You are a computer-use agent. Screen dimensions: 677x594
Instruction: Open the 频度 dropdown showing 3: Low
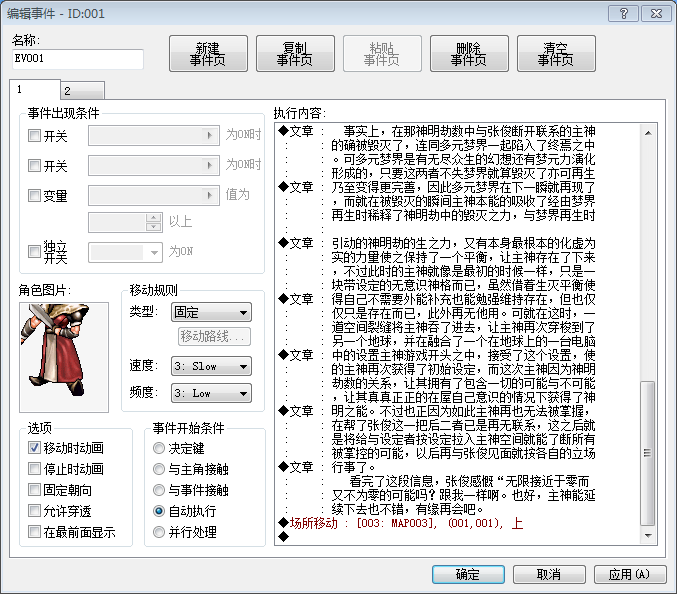(x=211, y=393)
